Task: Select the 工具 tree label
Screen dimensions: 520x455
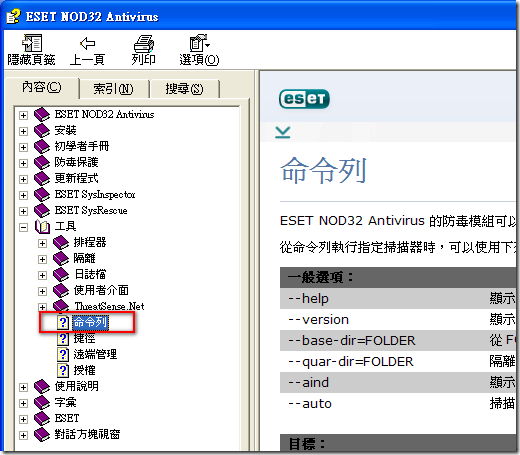Action: pyautogui.click(x=65, y=227)
